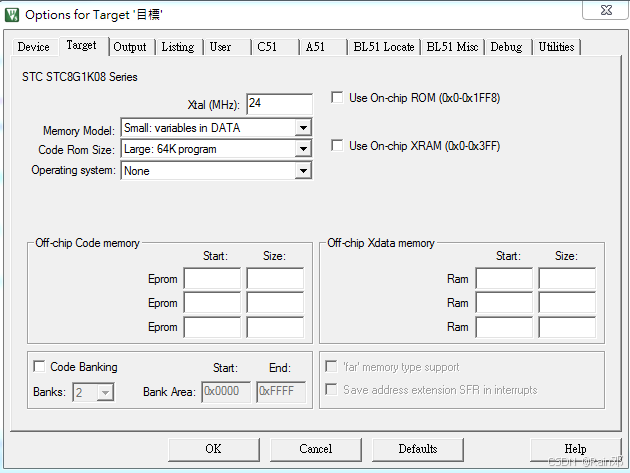Click the Xtal (MHz) input field
Image resolution: width=630 pixels, height=473 pixels.
pos(279,104)
